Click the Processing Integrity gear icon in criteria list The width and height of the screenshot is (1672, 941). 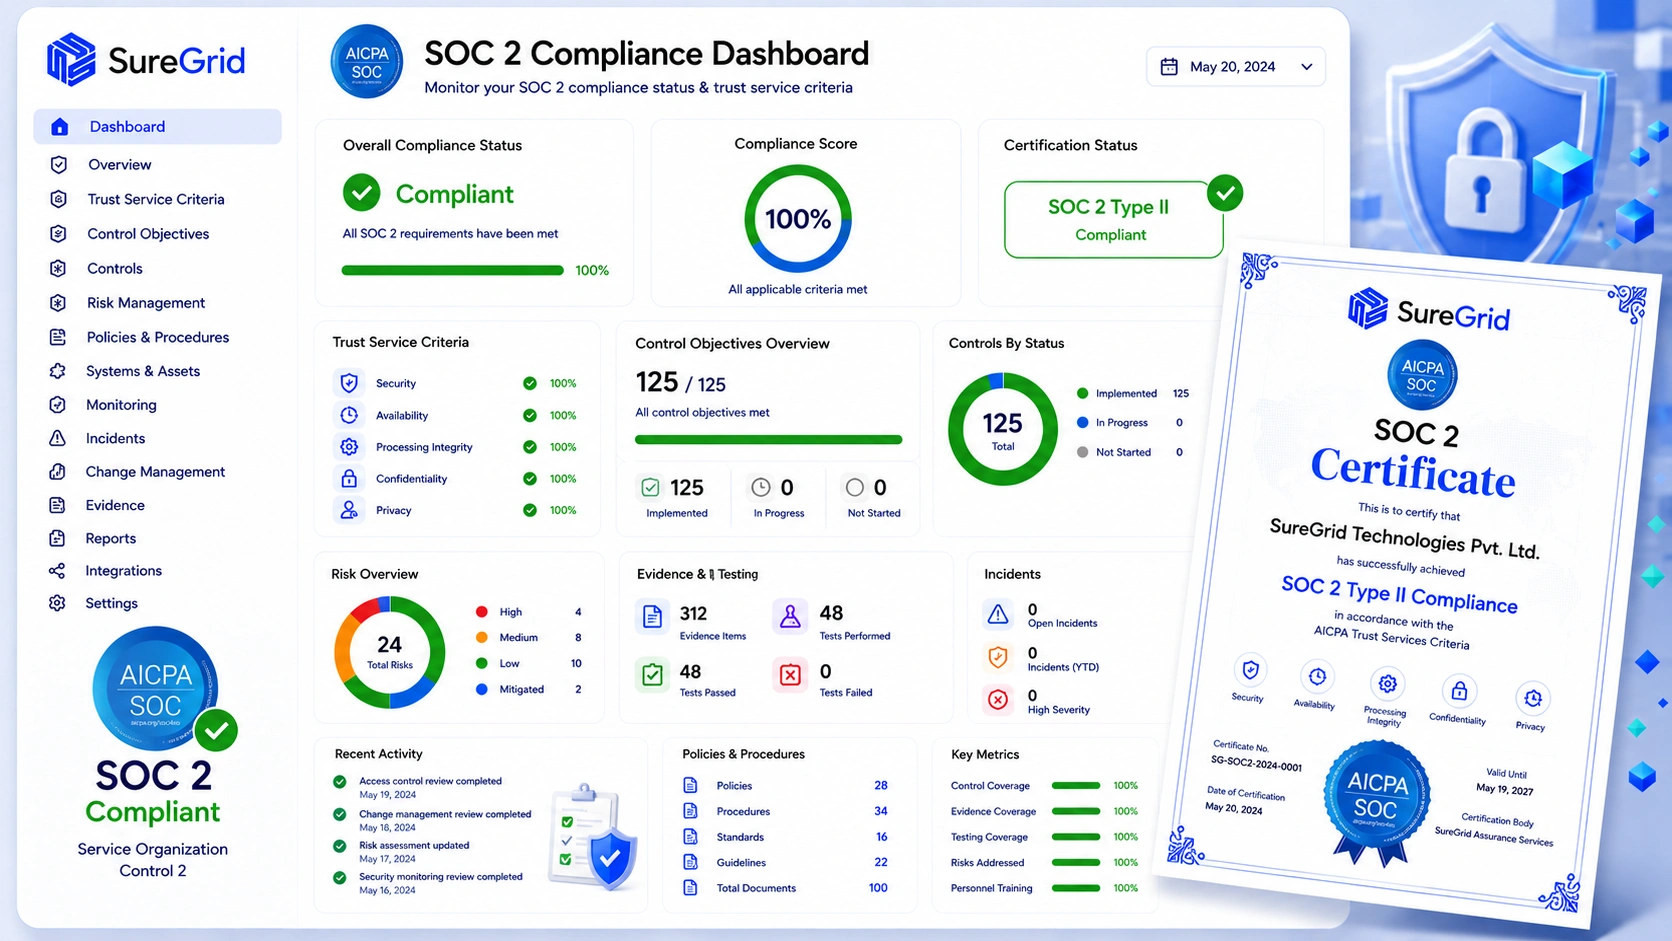click(349, 447)
